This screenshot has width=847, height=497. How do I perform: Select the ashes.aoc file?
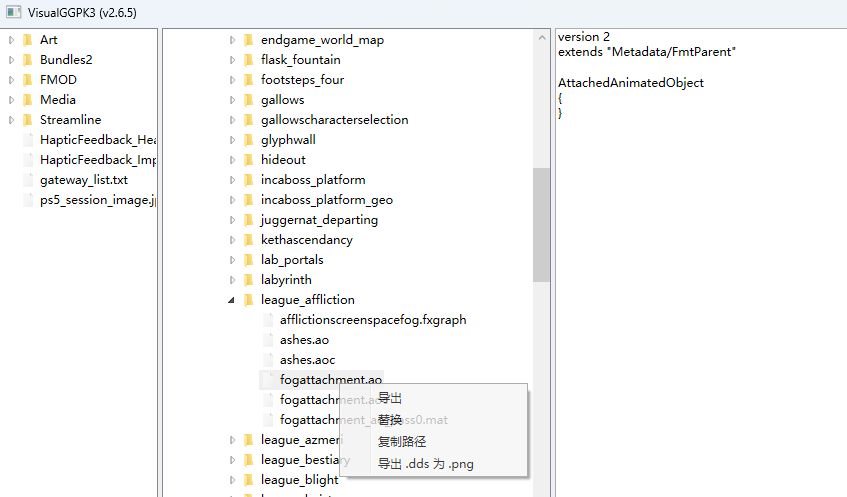point(307,360)
